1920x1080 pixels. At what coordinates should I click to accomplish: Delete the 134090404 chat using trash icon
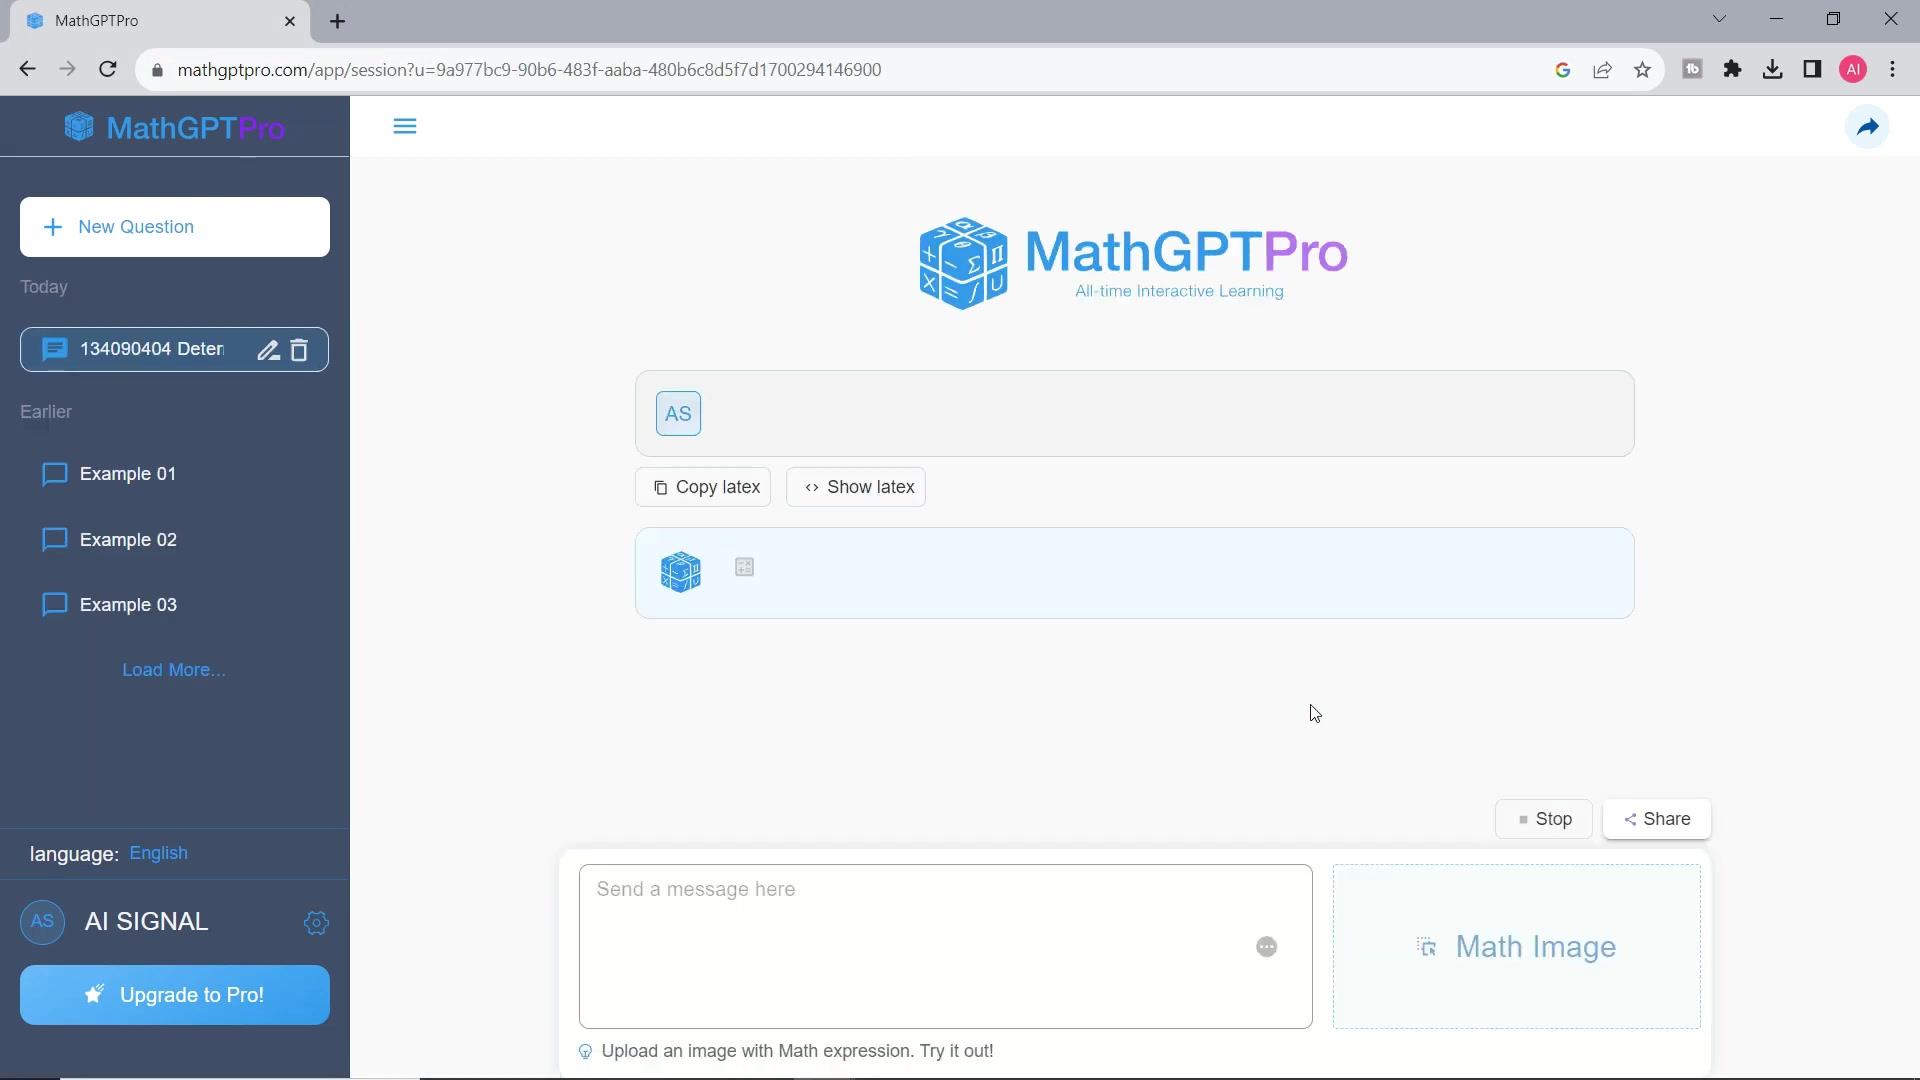click(297, 350)
